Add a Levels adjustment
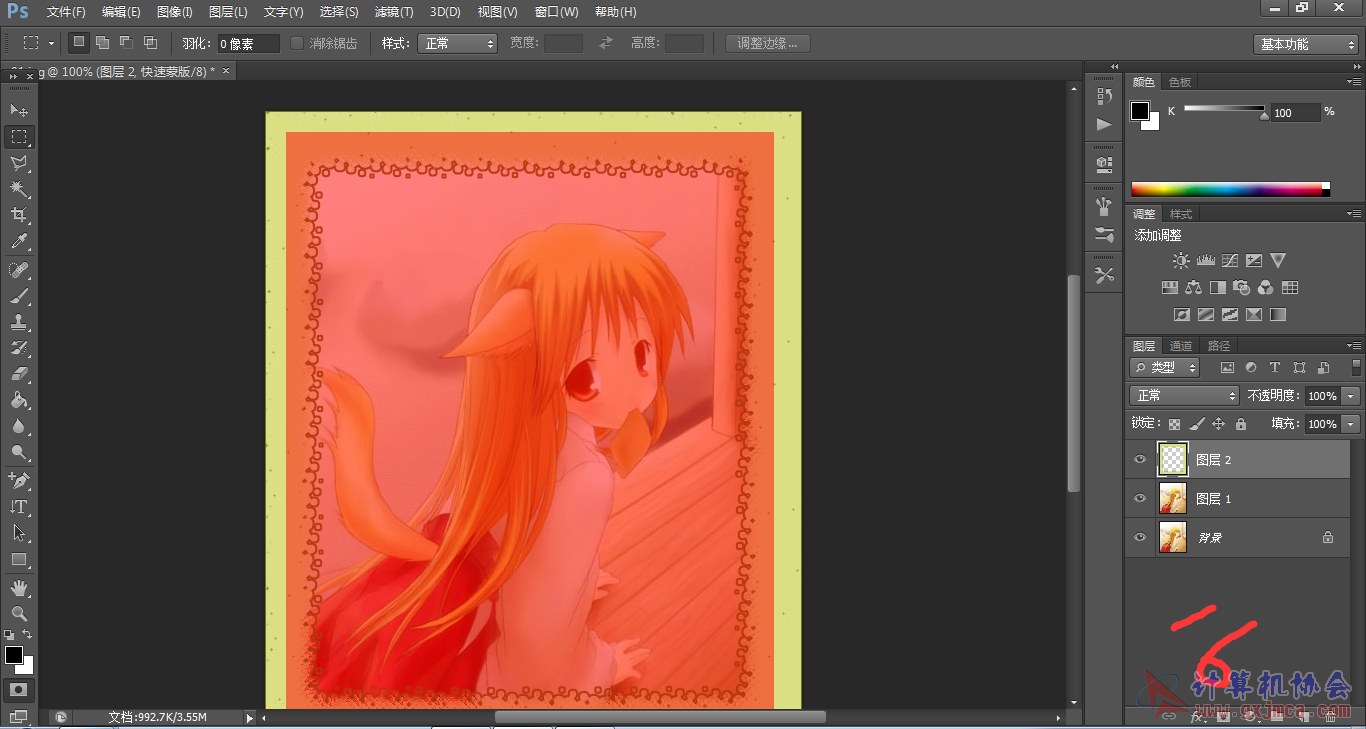Image resolution: width=1366 pixels, height=729 pixels. (1205, 261)
